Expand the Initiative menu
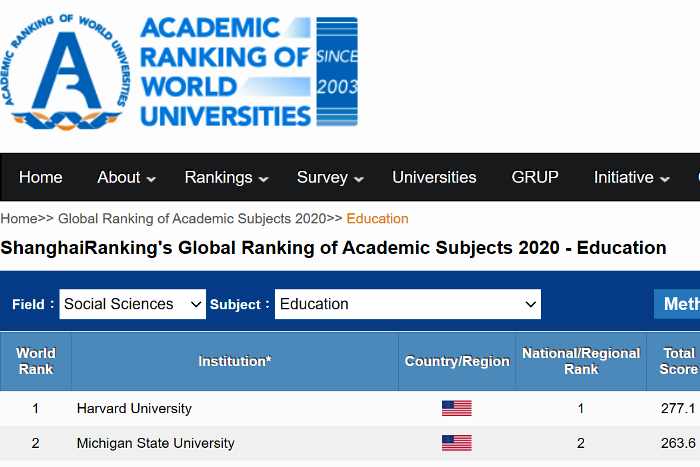The height and width of the screenshot is (467, 700). pyautogui.click(x=631, y=177)
